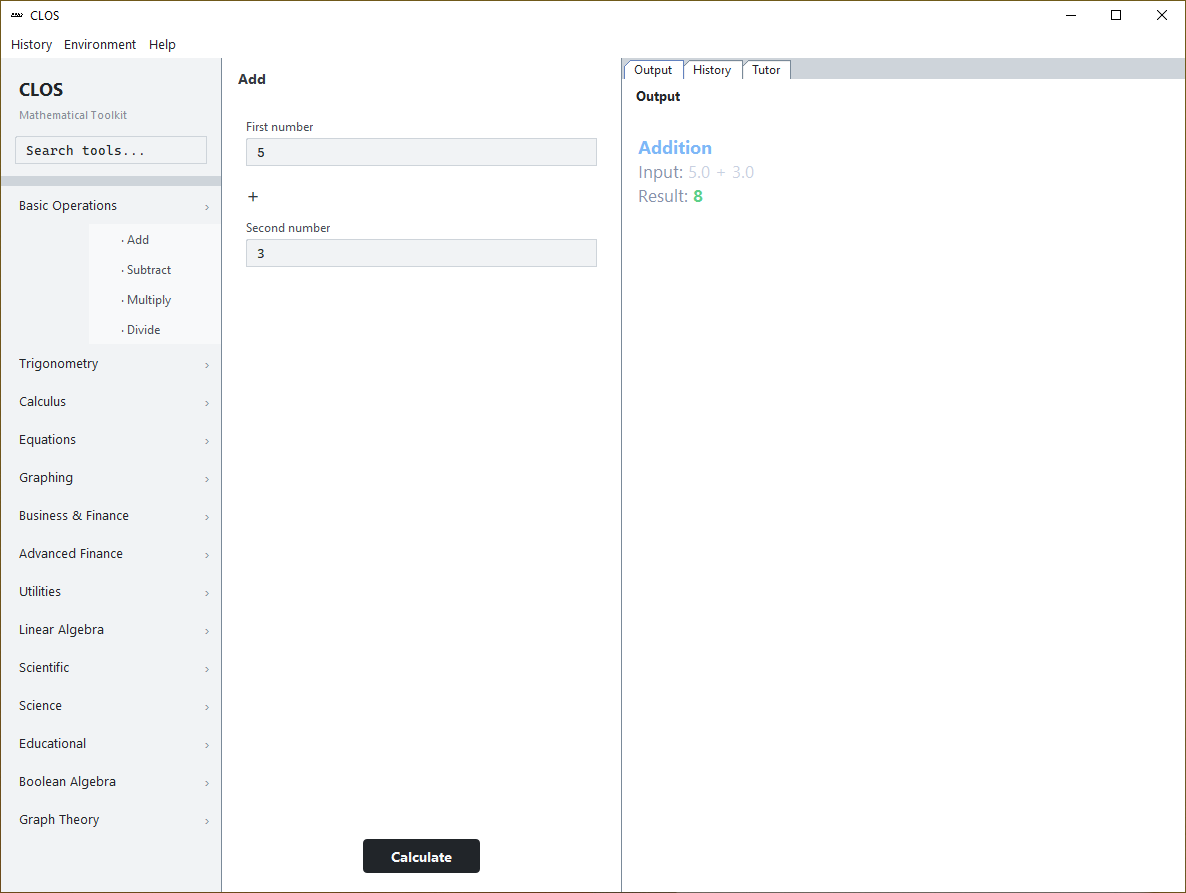
Task: Click the input text 5.0 + 3.0
Action: (x=721, y=172)
